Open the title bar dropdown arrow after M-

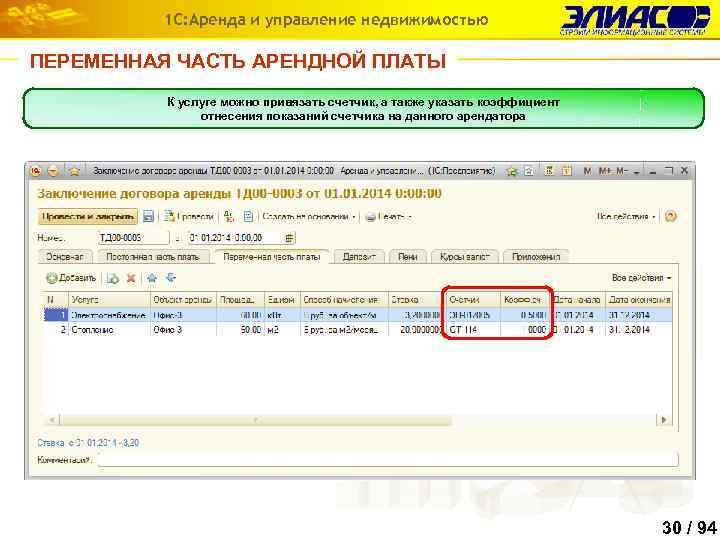[636, 172]
